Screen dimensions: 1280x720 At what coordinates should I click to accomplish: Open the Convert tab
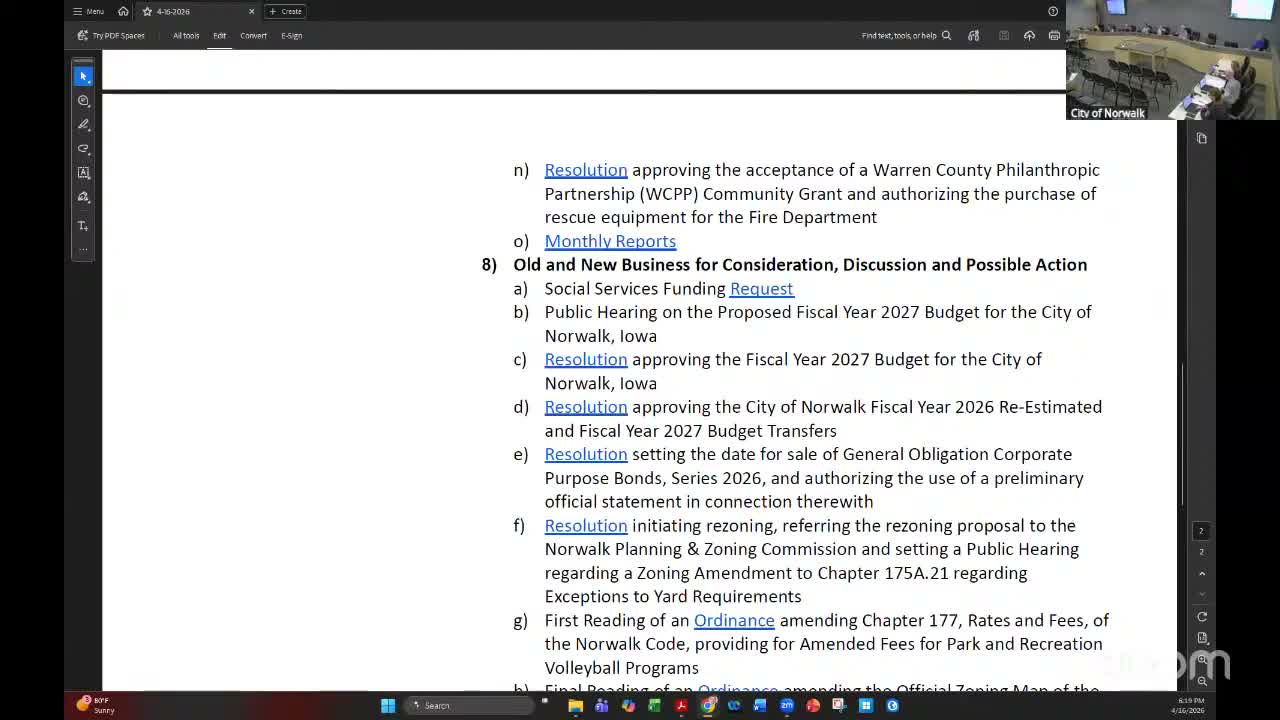point(253,35)
